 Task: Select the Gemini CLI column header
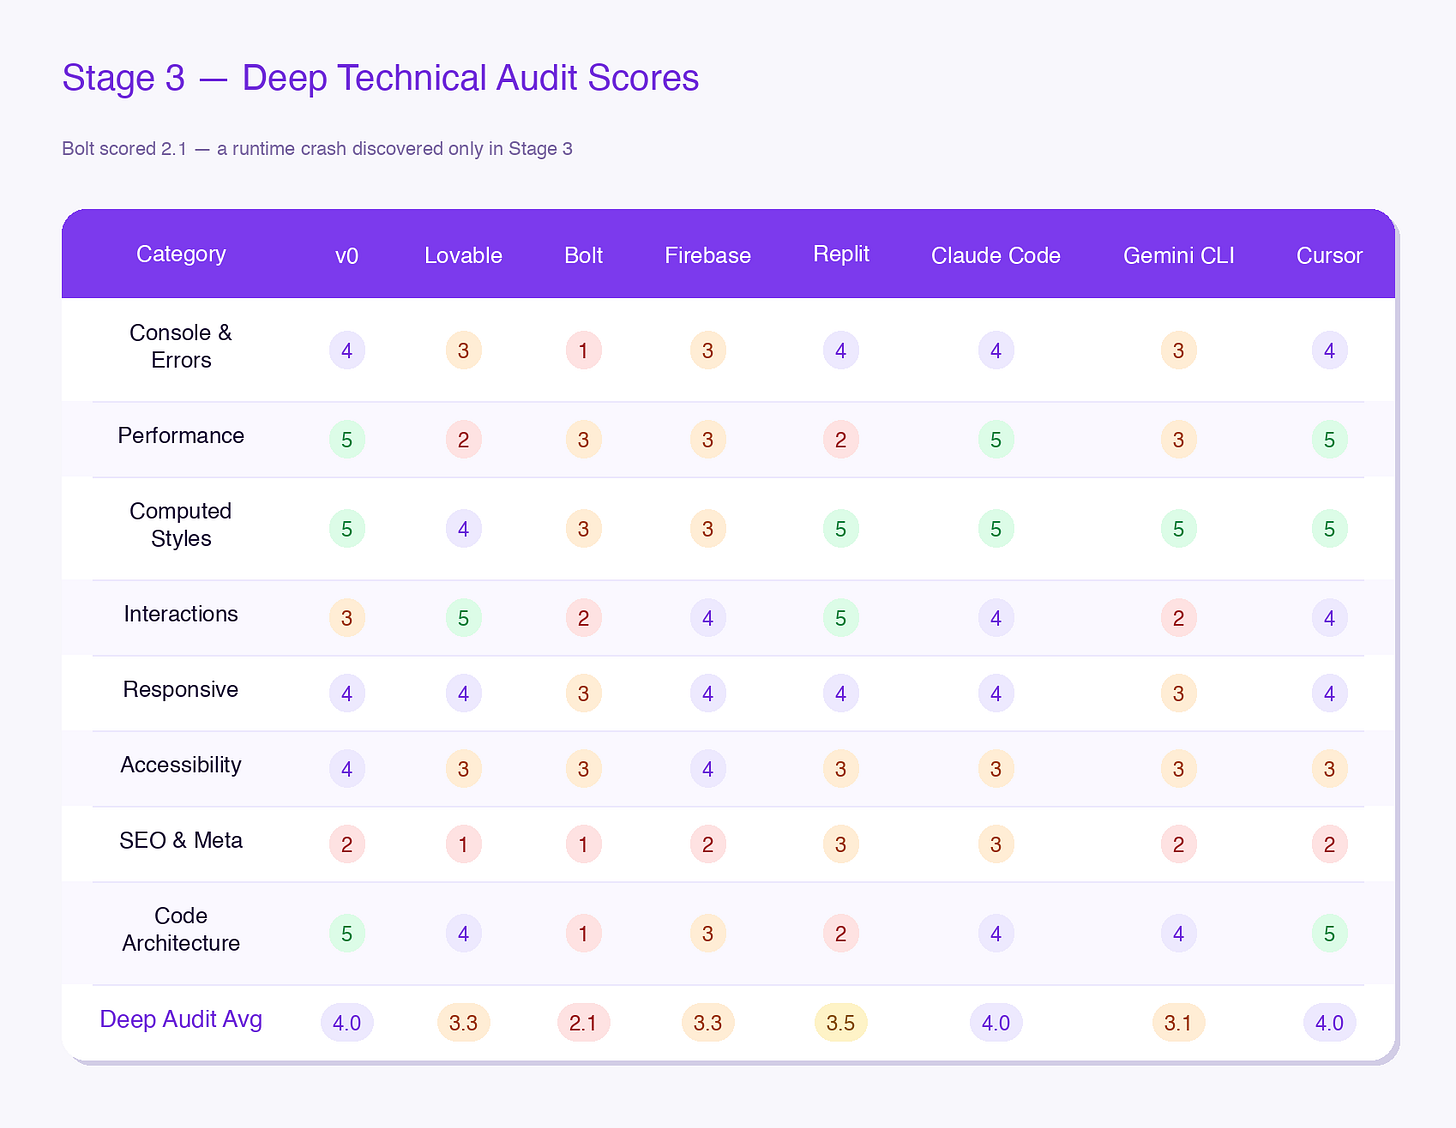click(x=1179, y=256)
